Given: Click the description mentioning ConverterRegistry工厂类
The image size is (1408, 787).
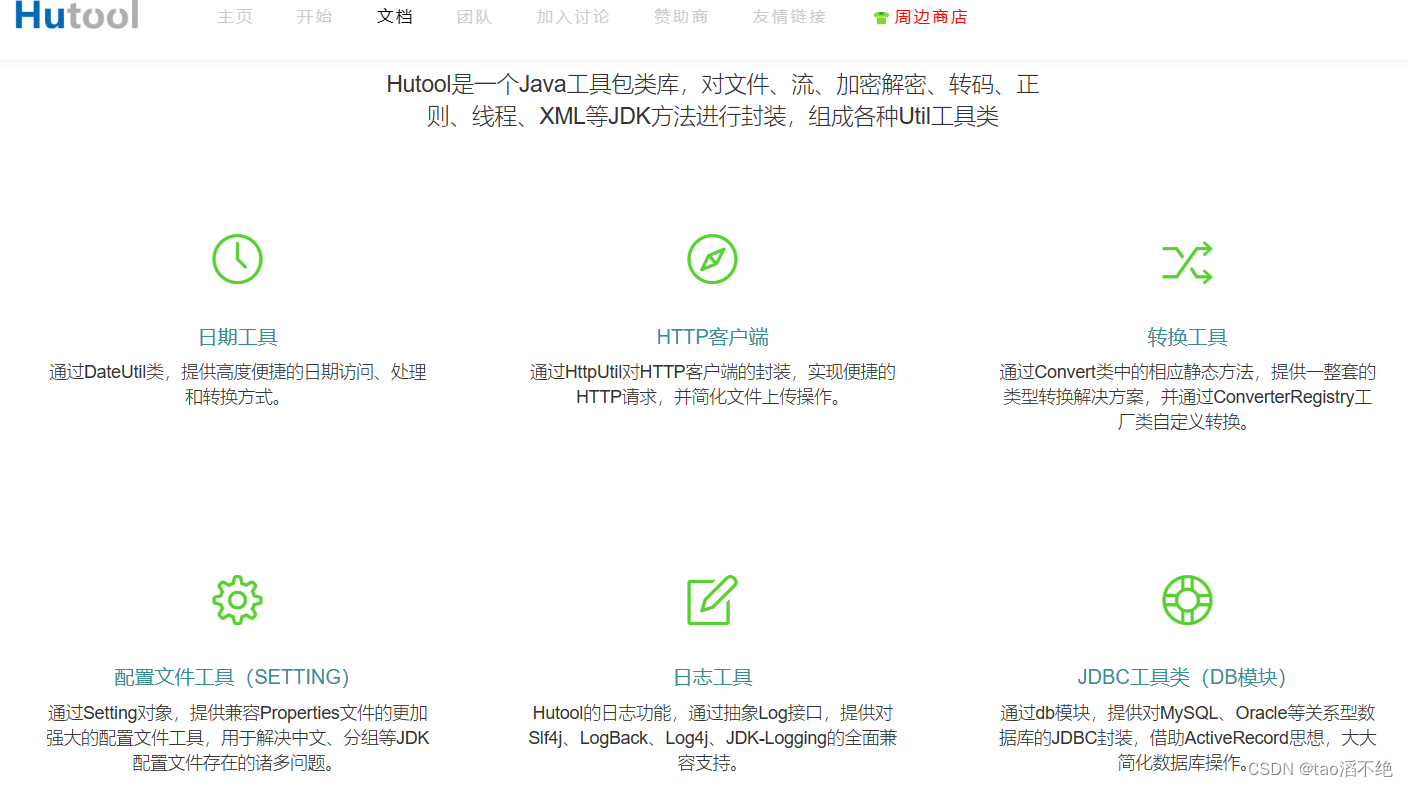Looking at the screenshot, I should click(1188, 397).
